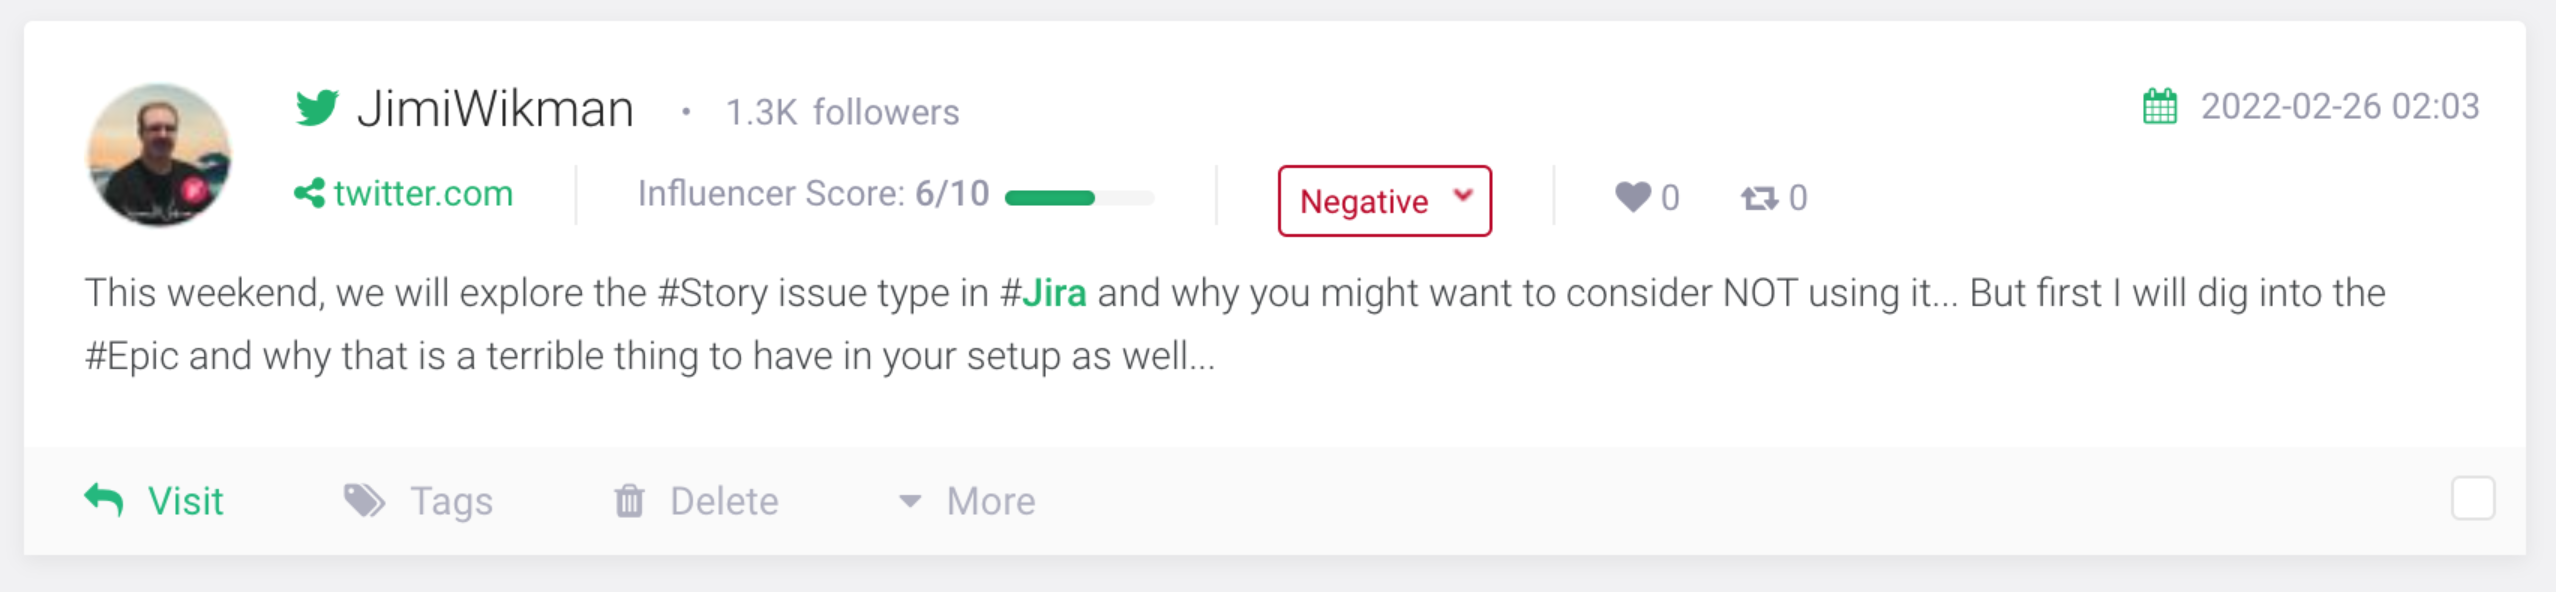Expand the More actions menu
Screen dimensions: 2556x592
(x=967, y=501)
